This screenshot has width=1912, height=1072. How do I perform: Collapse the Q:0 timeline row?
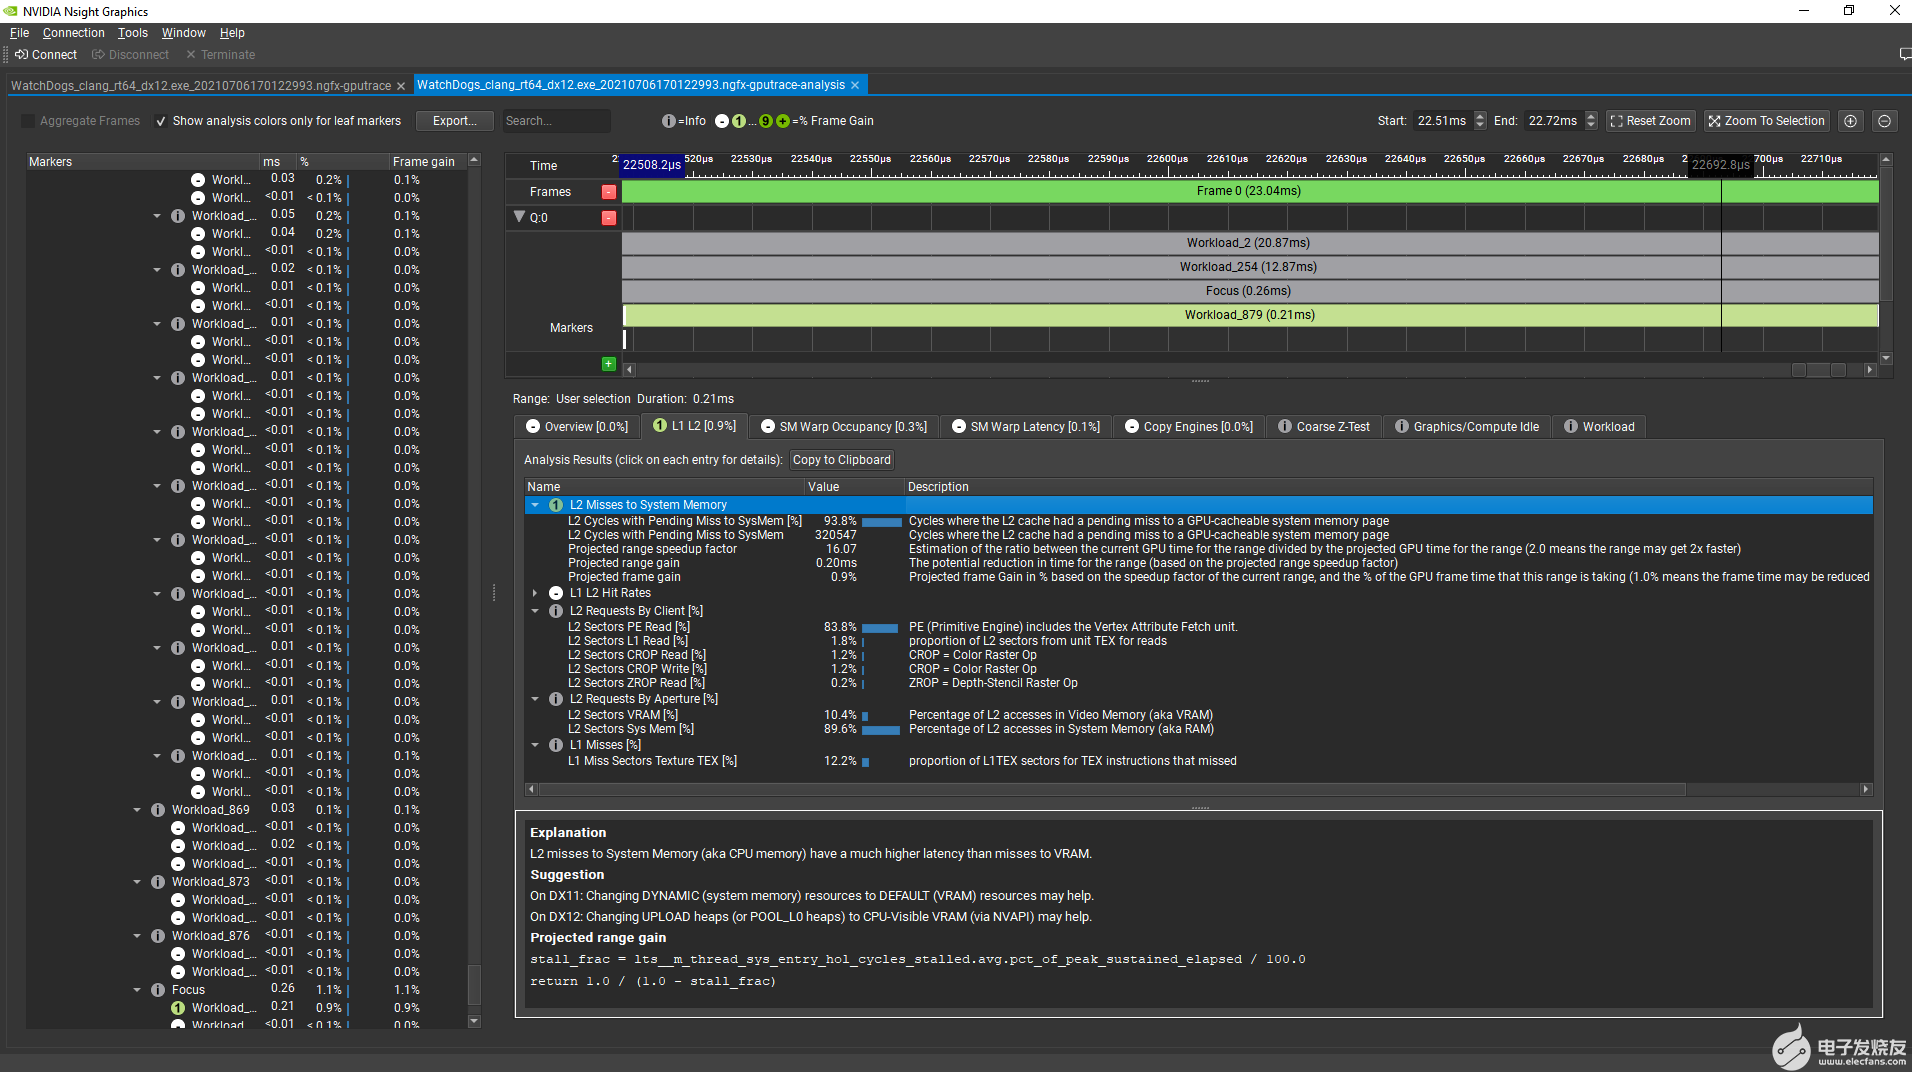[519, 217]
